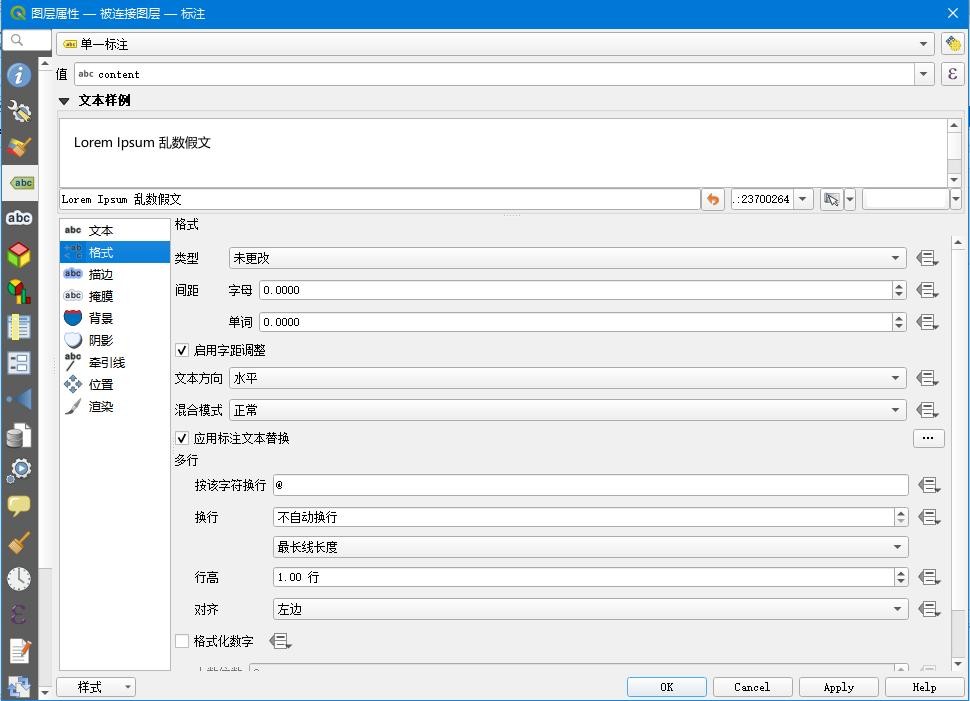This screenshot has height=701, width=970.
Task: Open the Temporal clock icon in sidebar
Action: point(19,579)
